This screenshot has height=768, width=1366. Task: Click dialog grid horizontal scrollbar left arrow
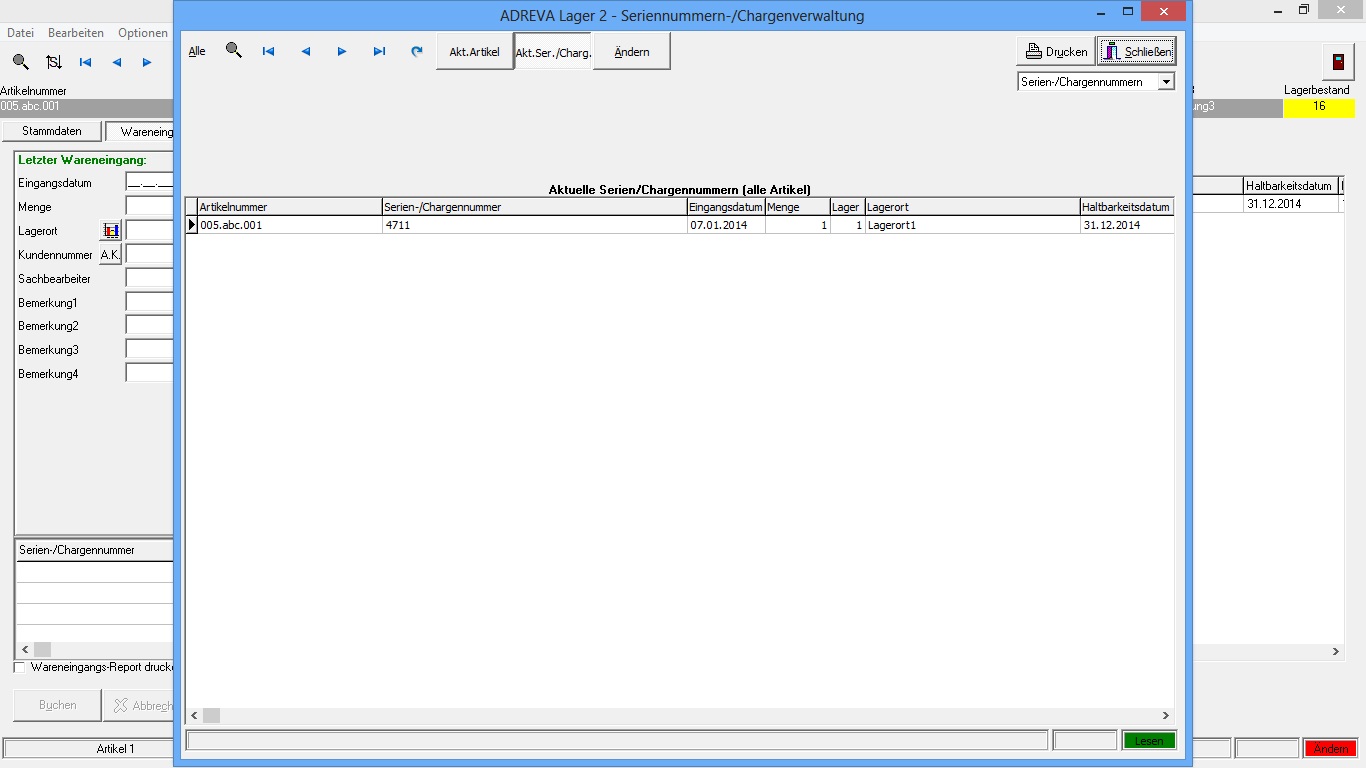pyautogui.click(x=194, y=716)
